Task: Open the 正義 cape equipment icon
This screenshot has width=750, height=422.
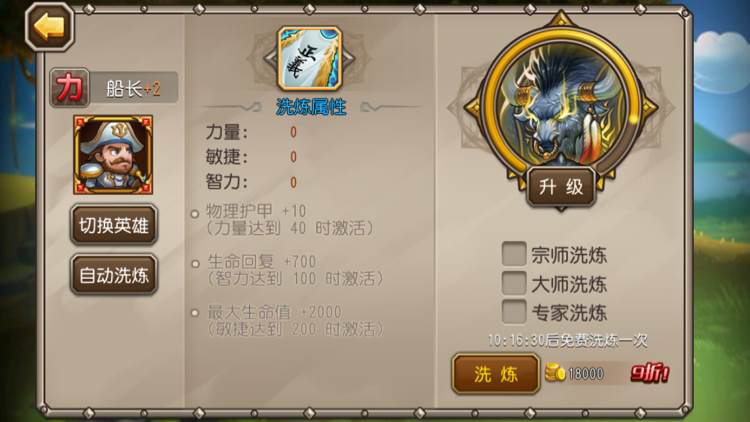Action: pos(310,58)
